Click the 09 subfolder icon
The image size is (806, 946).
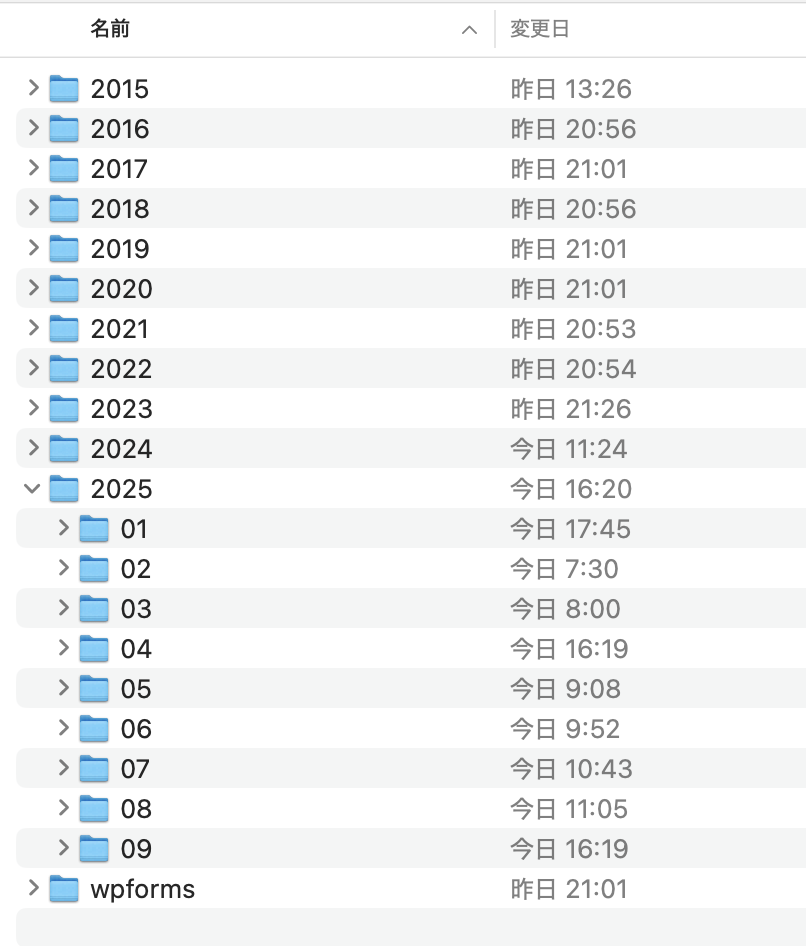94,849
